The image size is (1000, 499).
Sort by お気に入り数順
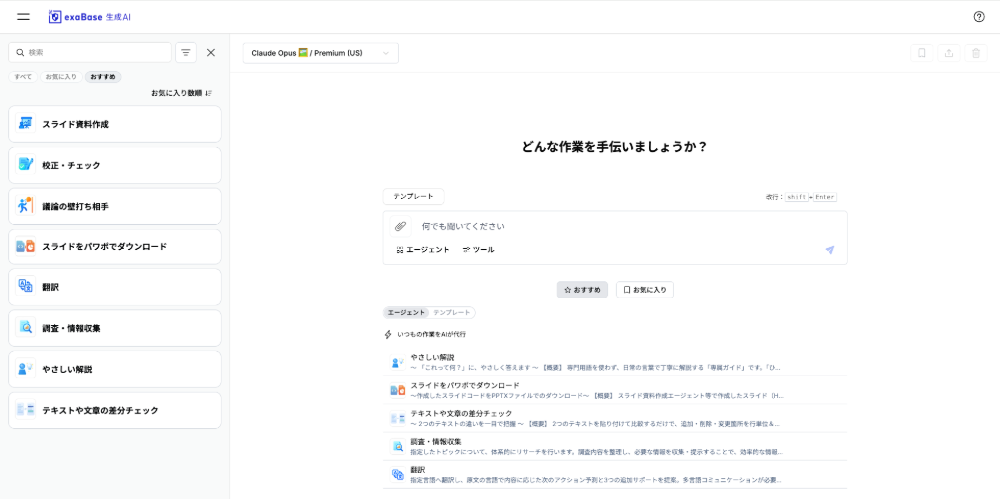pos(181,93)
